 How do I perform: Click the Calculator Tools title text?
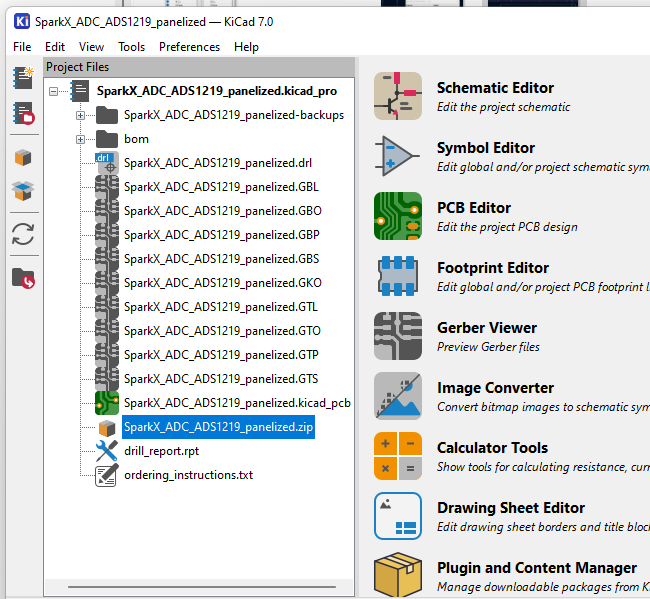tap(492, 448)
